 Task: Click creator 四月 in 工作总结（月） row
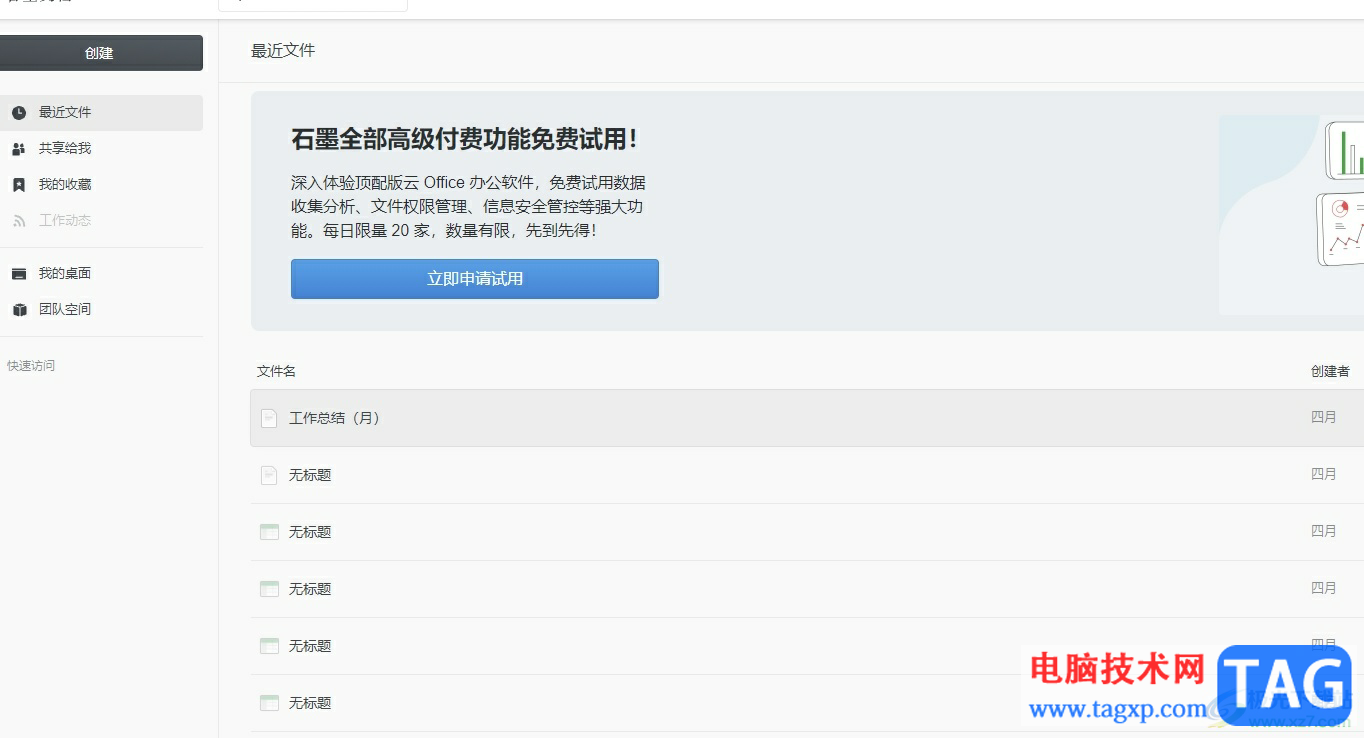click(1324, 417)
